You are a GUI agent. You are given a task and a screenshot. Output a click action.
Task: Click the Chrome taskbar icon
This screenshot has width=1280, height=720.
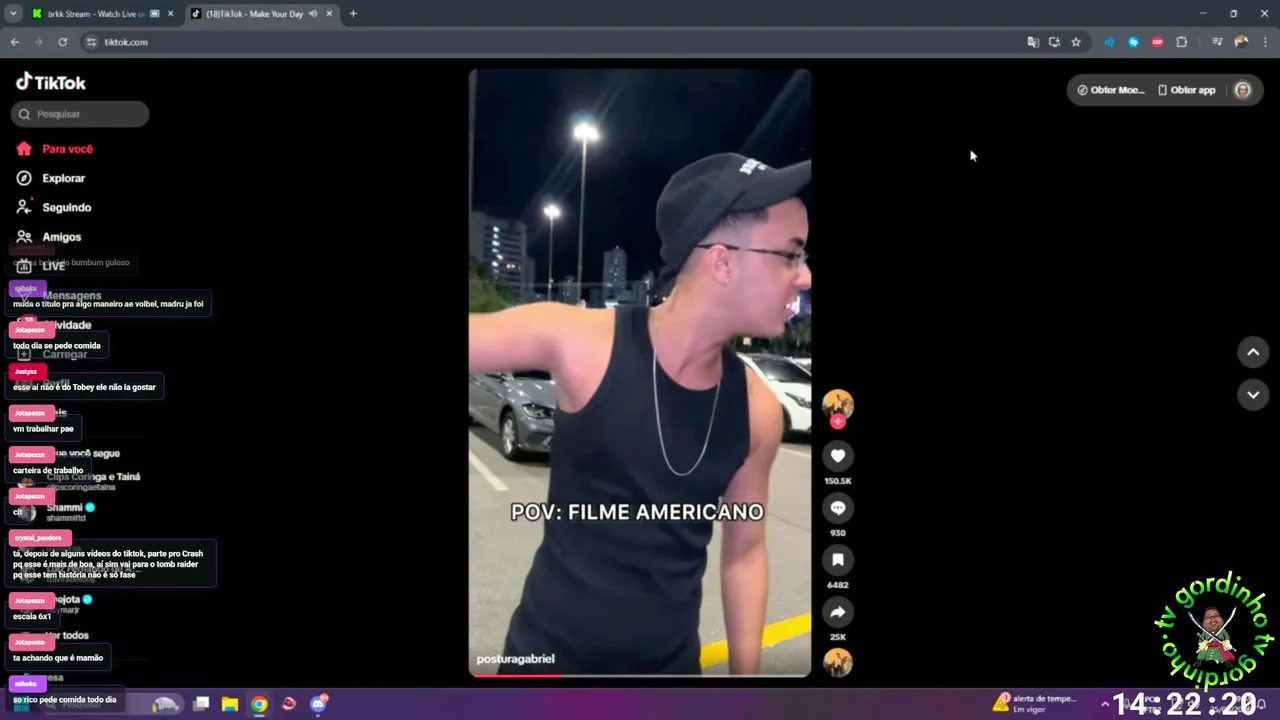259,704
